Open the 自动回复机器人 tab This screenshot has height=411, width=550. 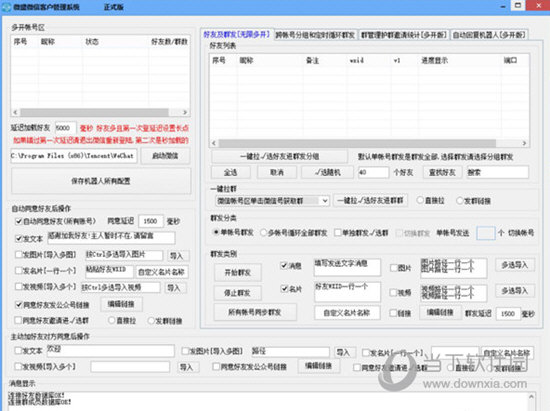coord(489,35)
